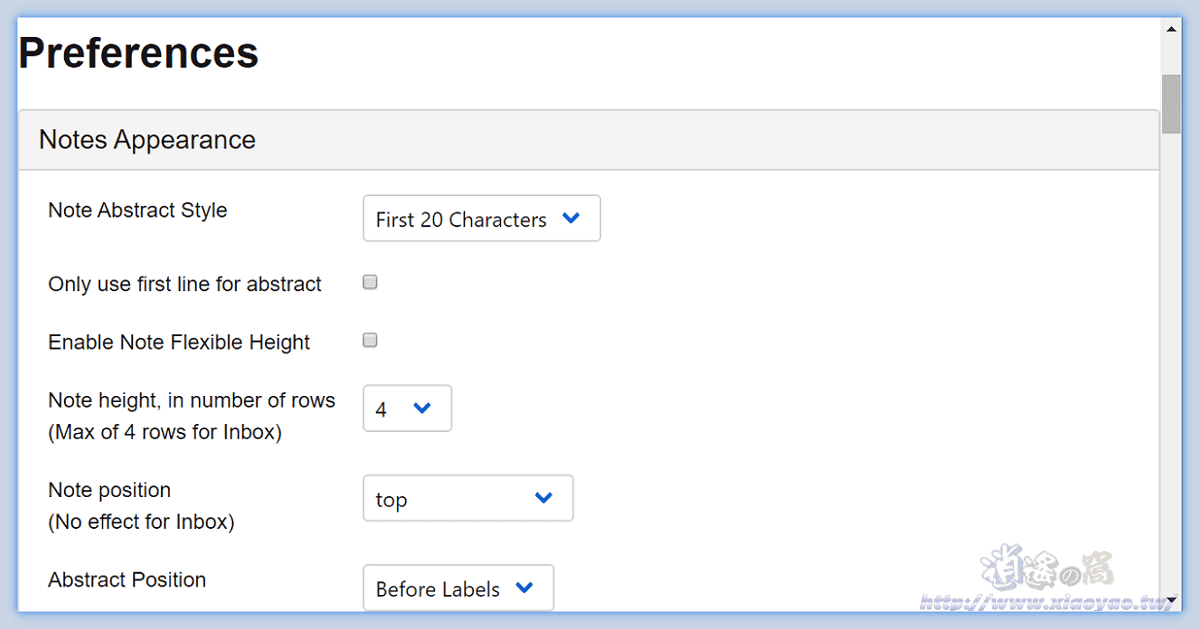Toggle Enable Note Flexible Height checkbox
Image resolution: width=1200 pixels, height=629 pixels.
coord(370,341)
